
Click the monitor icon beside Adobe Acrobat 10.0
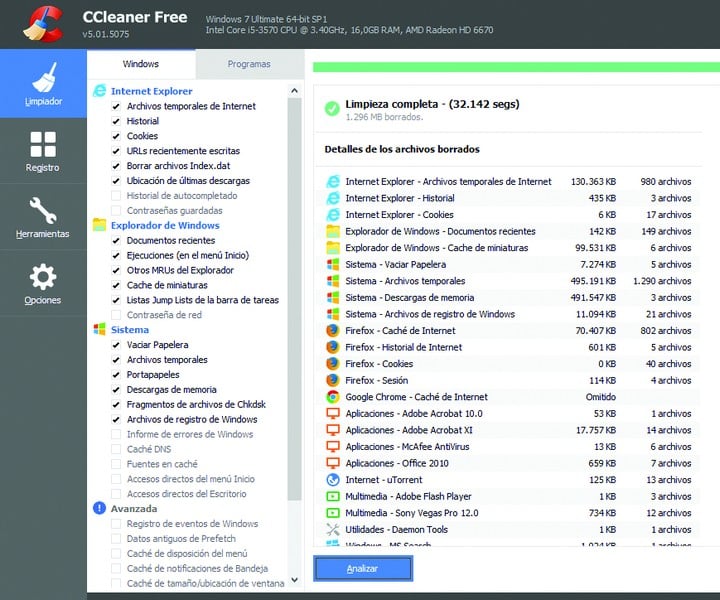333,413
